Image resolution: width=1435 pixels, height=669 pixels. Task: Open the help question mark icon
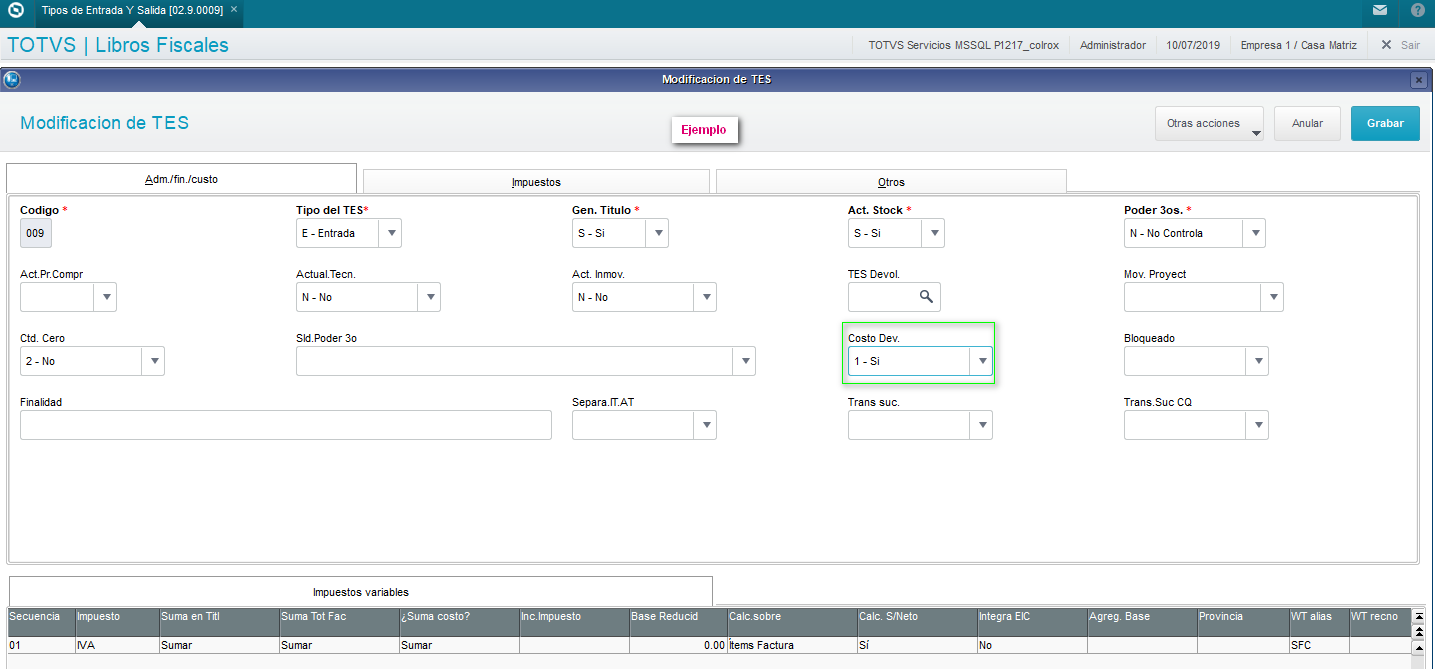pos(1417,11)
